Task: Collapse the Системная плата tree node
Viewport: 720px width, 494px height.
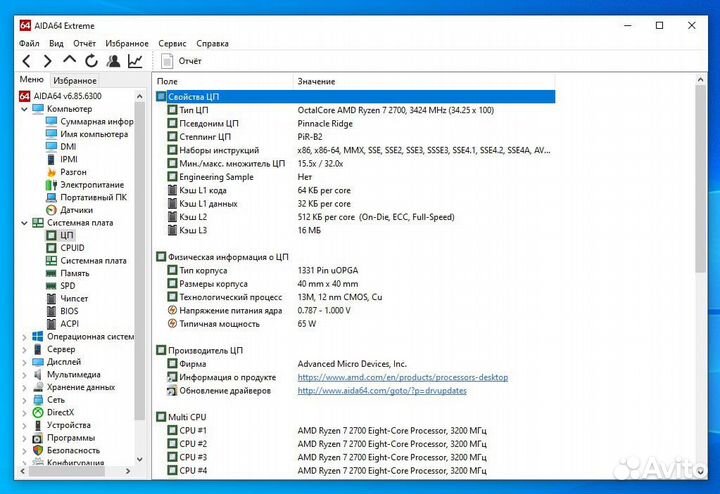Action: click(24, 223)
